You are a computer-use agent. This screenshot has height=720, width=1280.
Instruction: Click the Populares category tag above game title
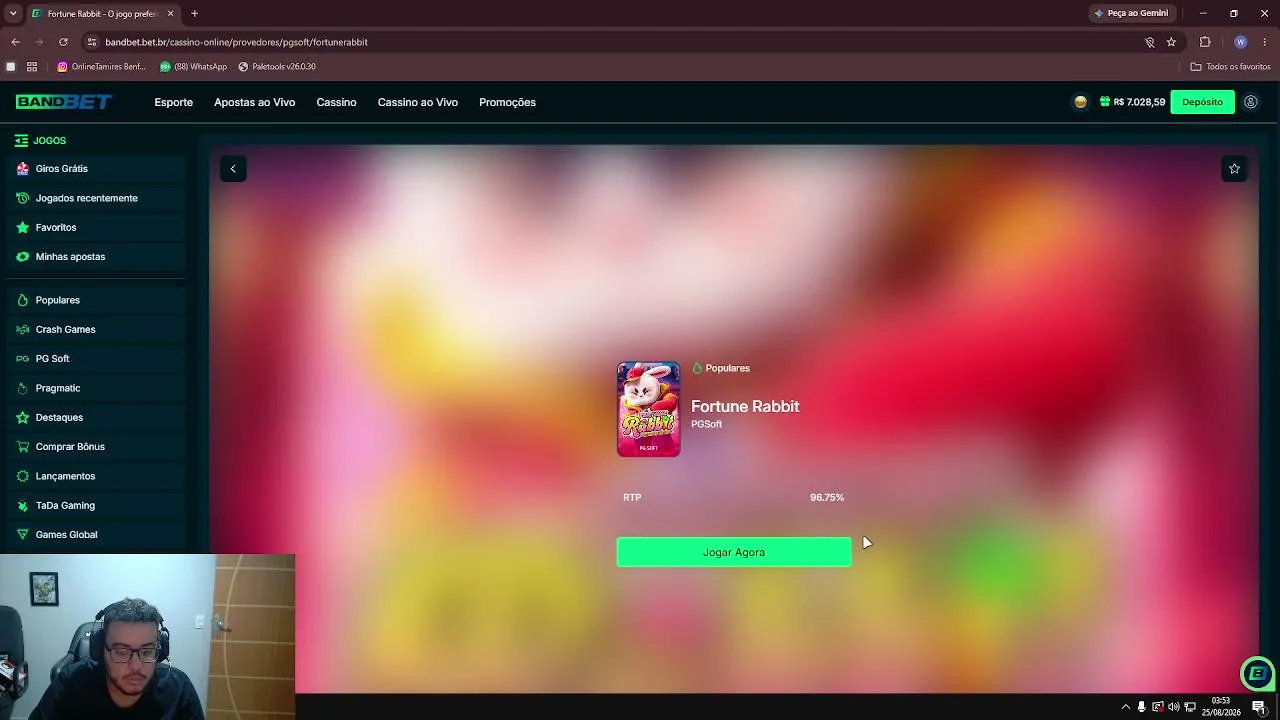coord(721,368)
